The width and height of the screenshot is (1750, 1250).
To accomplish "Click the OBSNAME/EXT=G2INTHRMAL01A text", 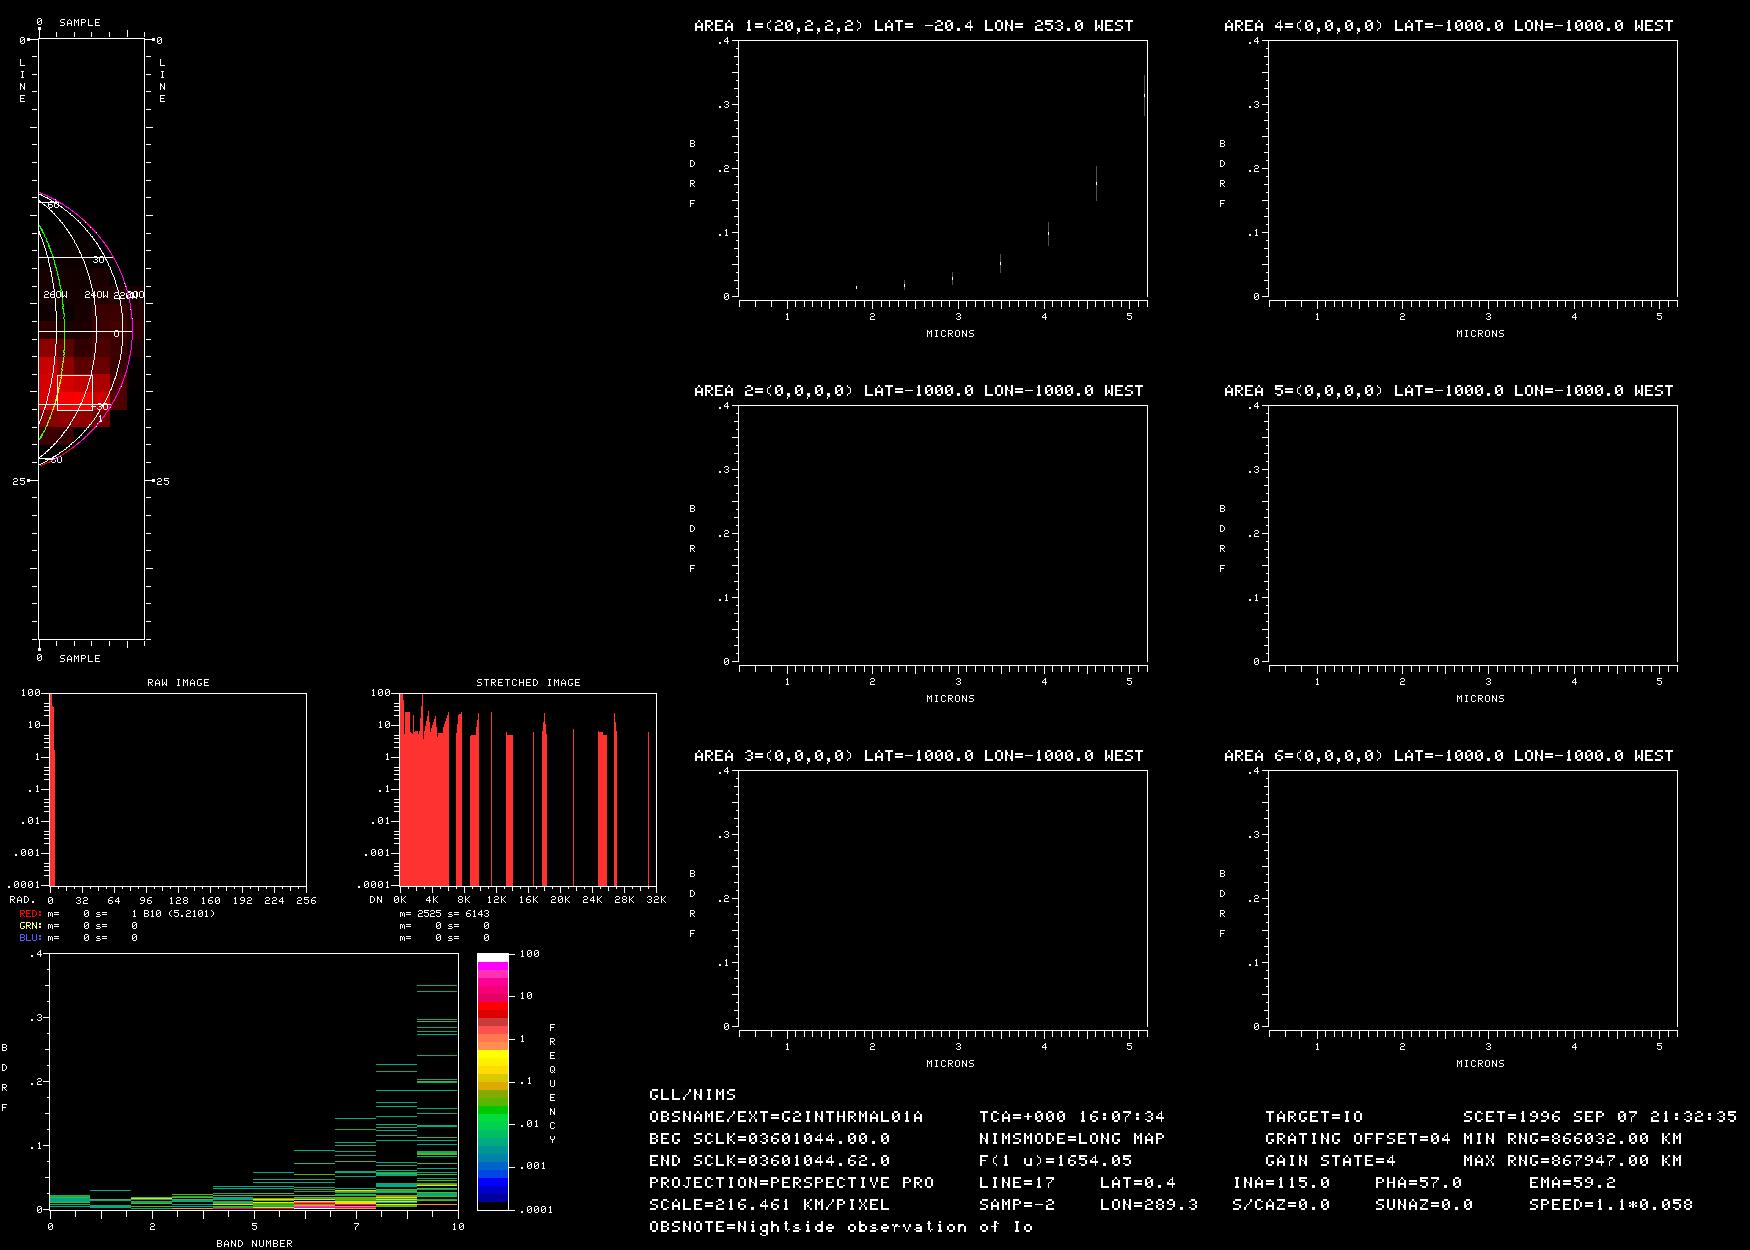I will pos(786,1117).
